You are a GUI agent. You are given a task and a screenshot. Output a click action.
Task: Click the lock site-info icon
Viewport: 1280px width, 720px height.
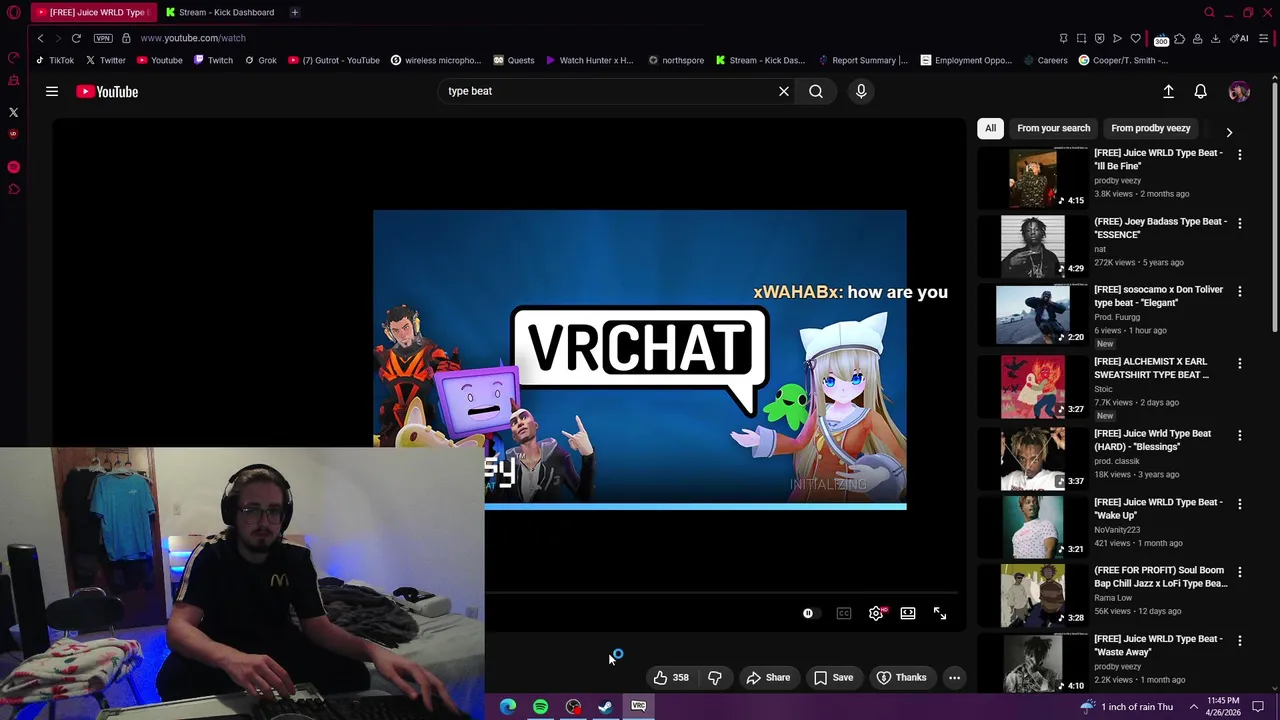pos(126,38)
